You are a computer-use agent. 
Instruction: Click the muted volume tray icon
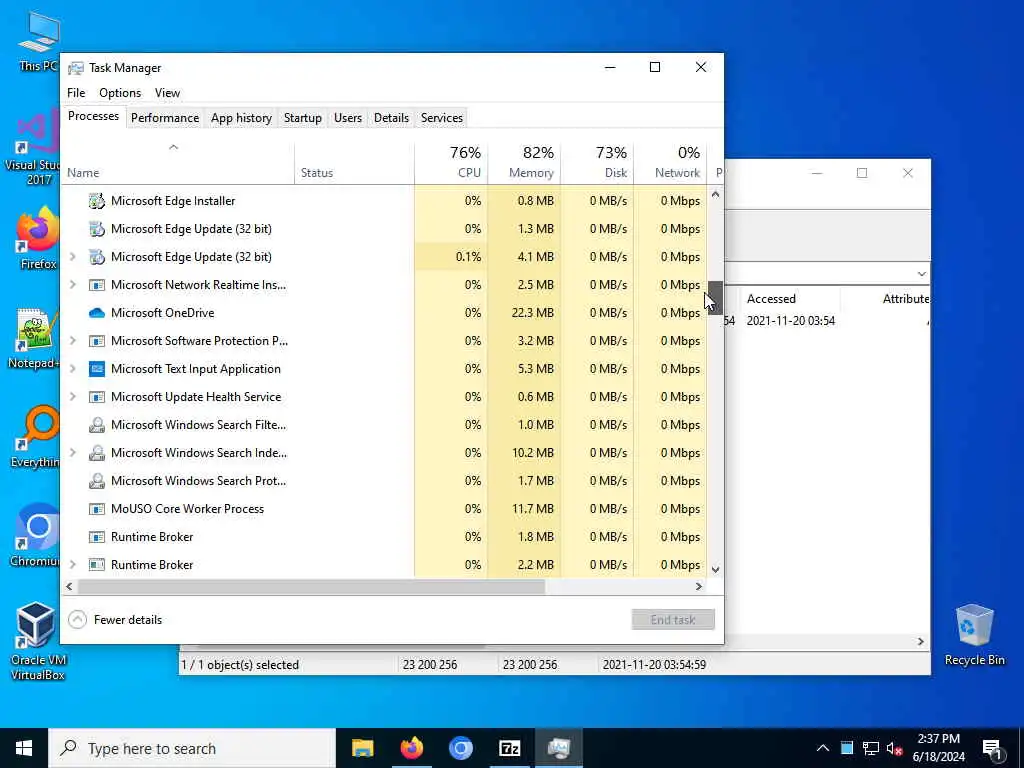point(894,748)
